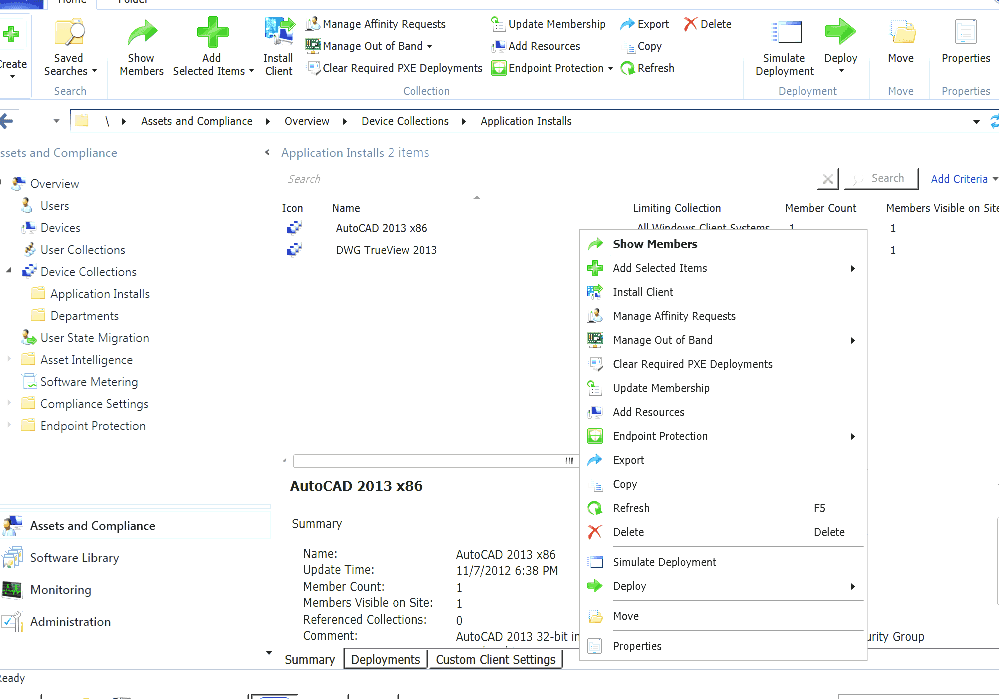Click the DWG TrueView 2013 collection icon
The image size is (999, 699).
tap(294, 250)
